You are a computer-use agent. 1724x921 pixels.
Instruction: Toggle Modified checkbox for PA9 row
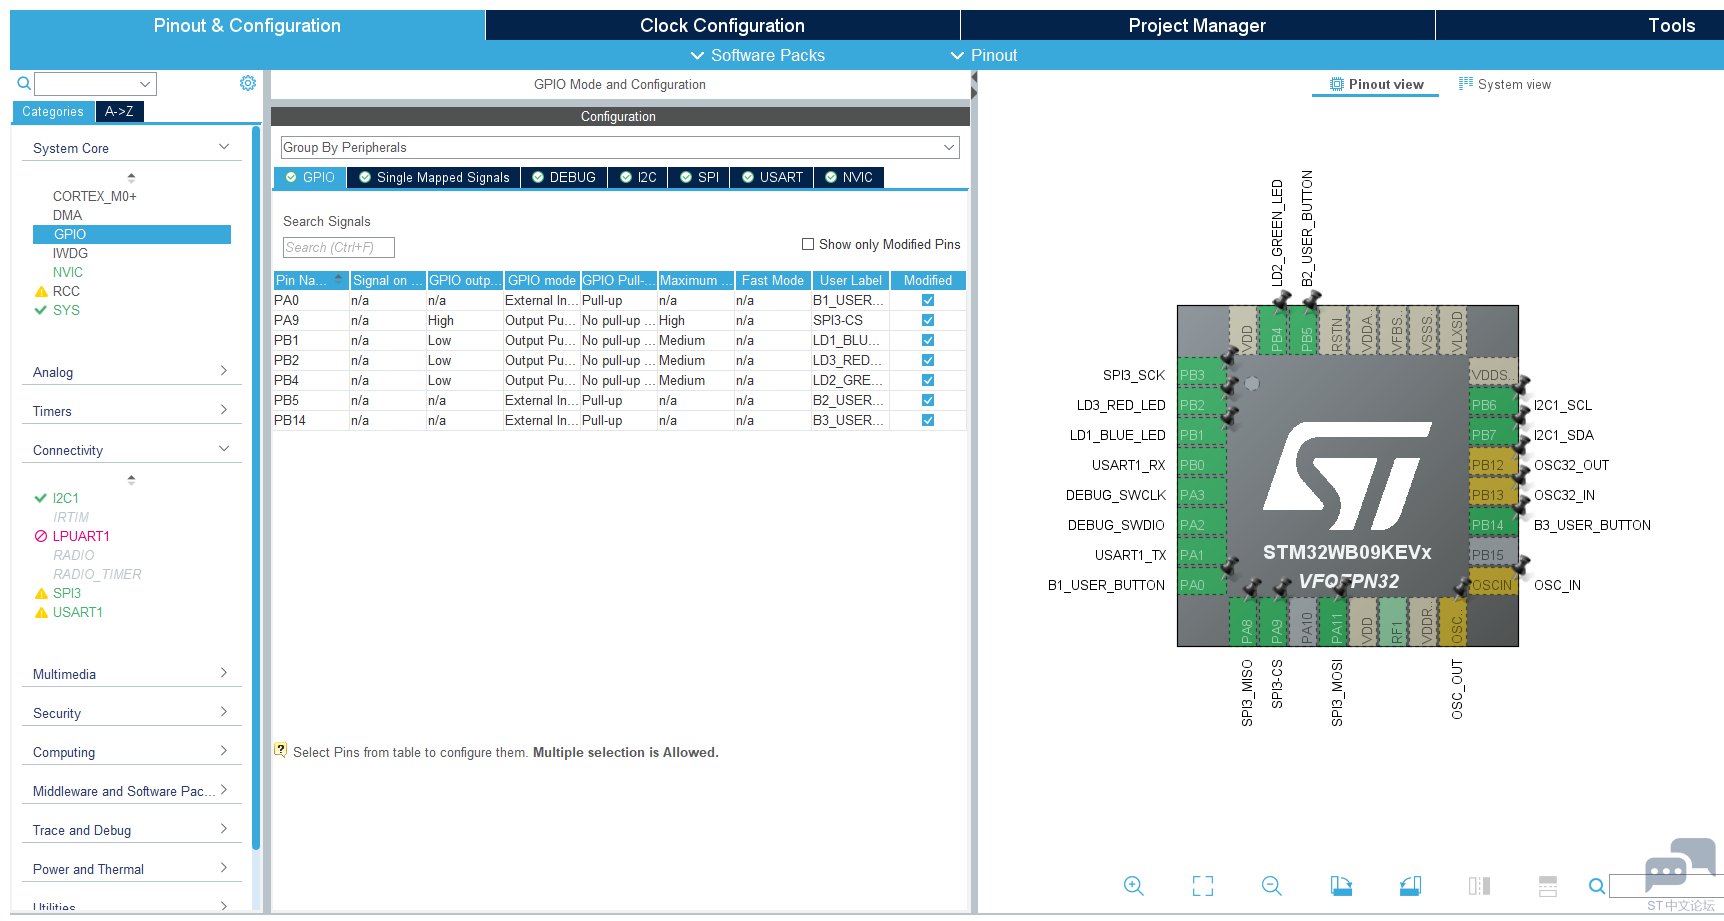[928, 320]
